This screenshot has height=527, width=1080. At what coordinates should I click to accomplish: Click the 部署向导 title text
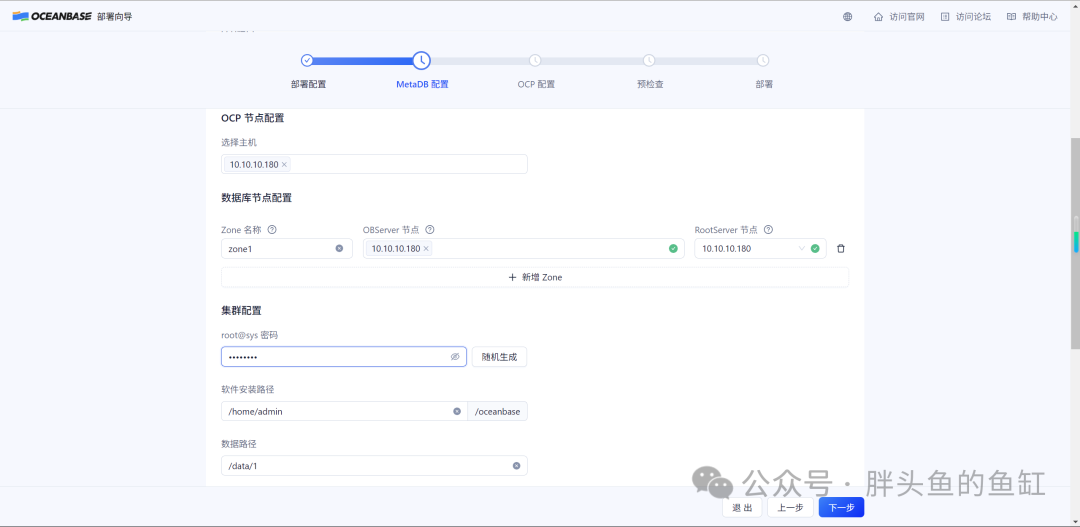point(115,17)
